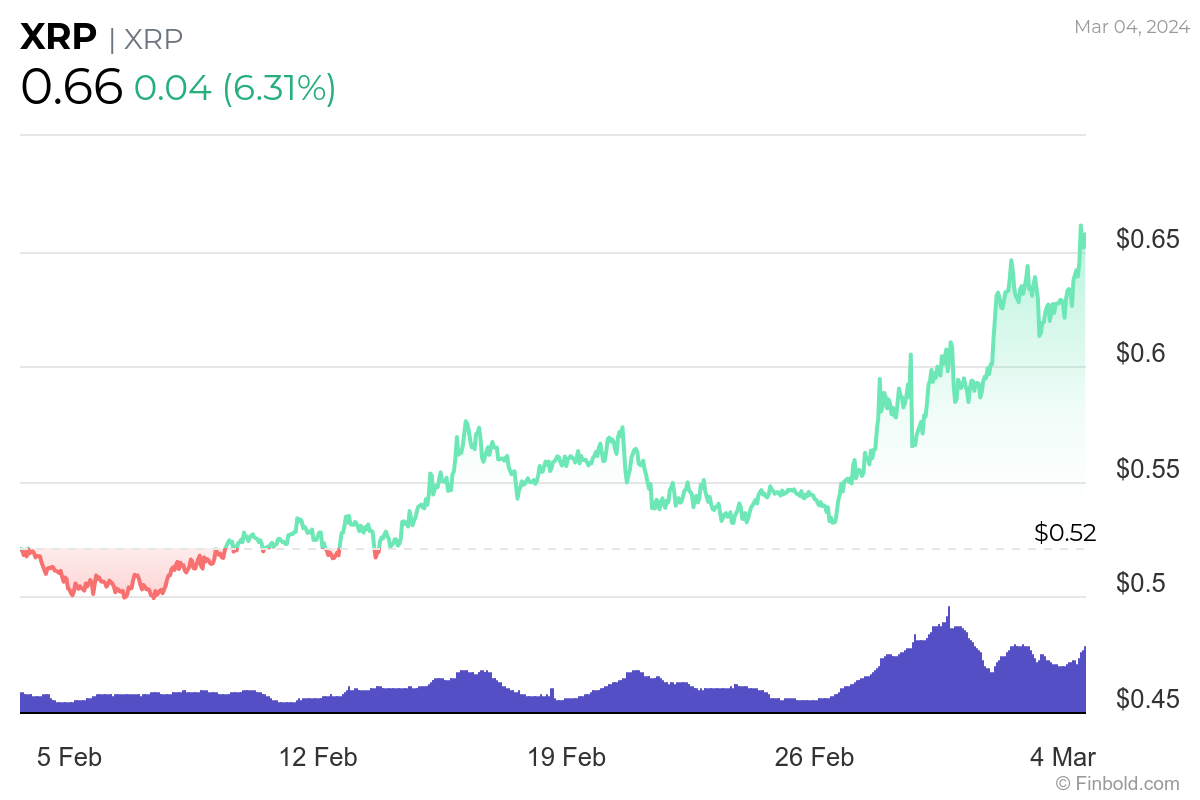Click the $0.65 price axis label

(x=1148, y=239)
